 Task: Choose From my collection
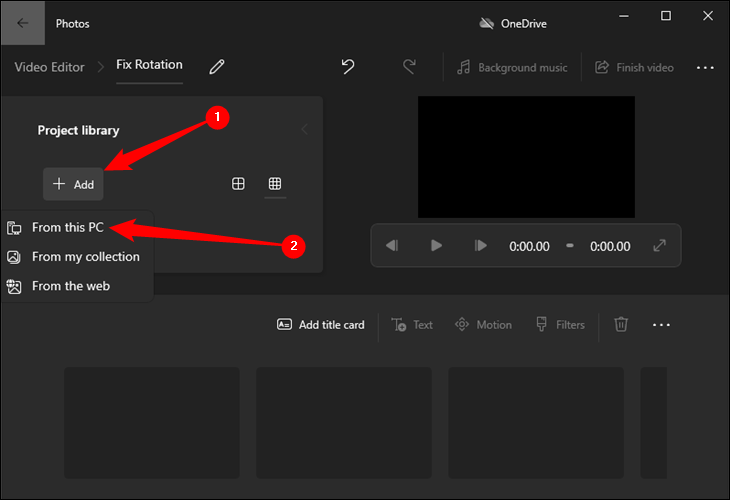[85, 257]
